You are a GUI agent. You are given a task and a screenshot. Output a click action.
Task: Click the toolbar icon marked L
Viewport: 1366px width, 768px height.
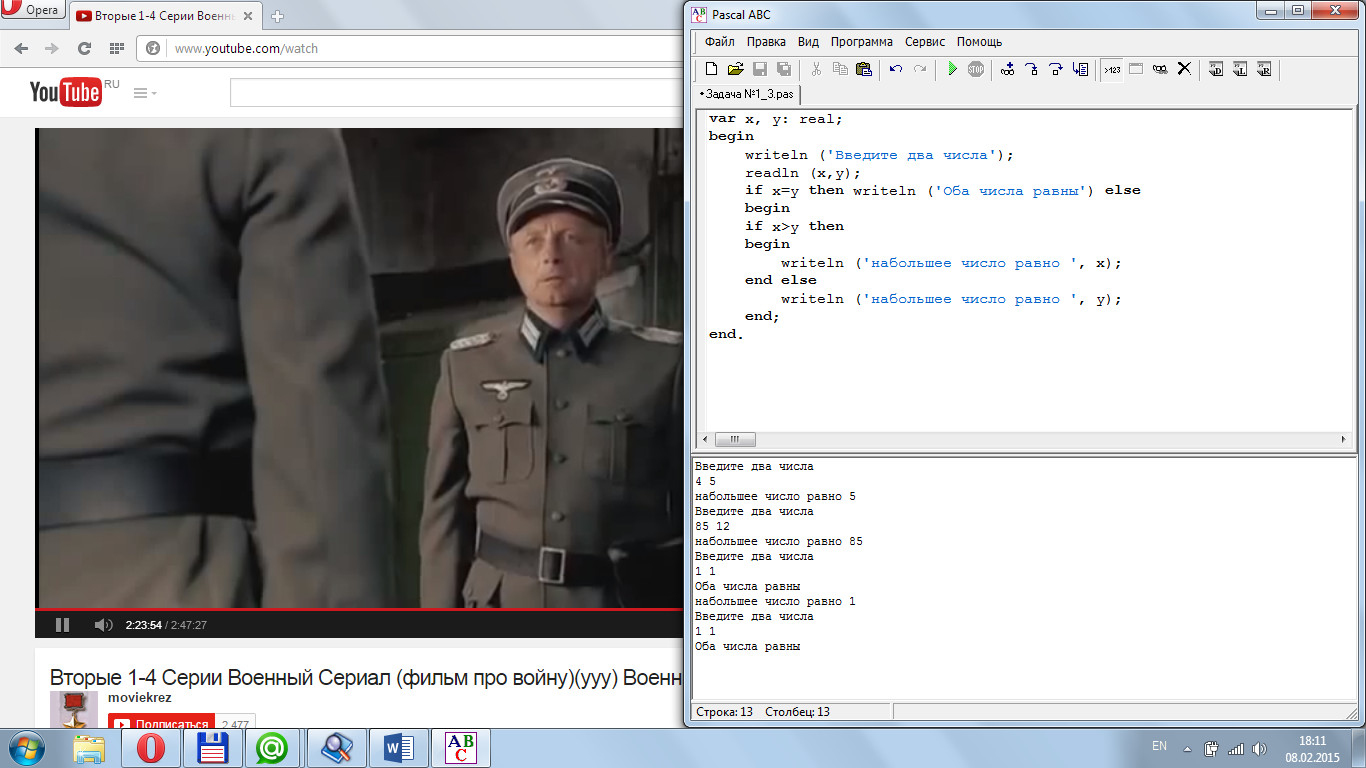coord(1240,69)
